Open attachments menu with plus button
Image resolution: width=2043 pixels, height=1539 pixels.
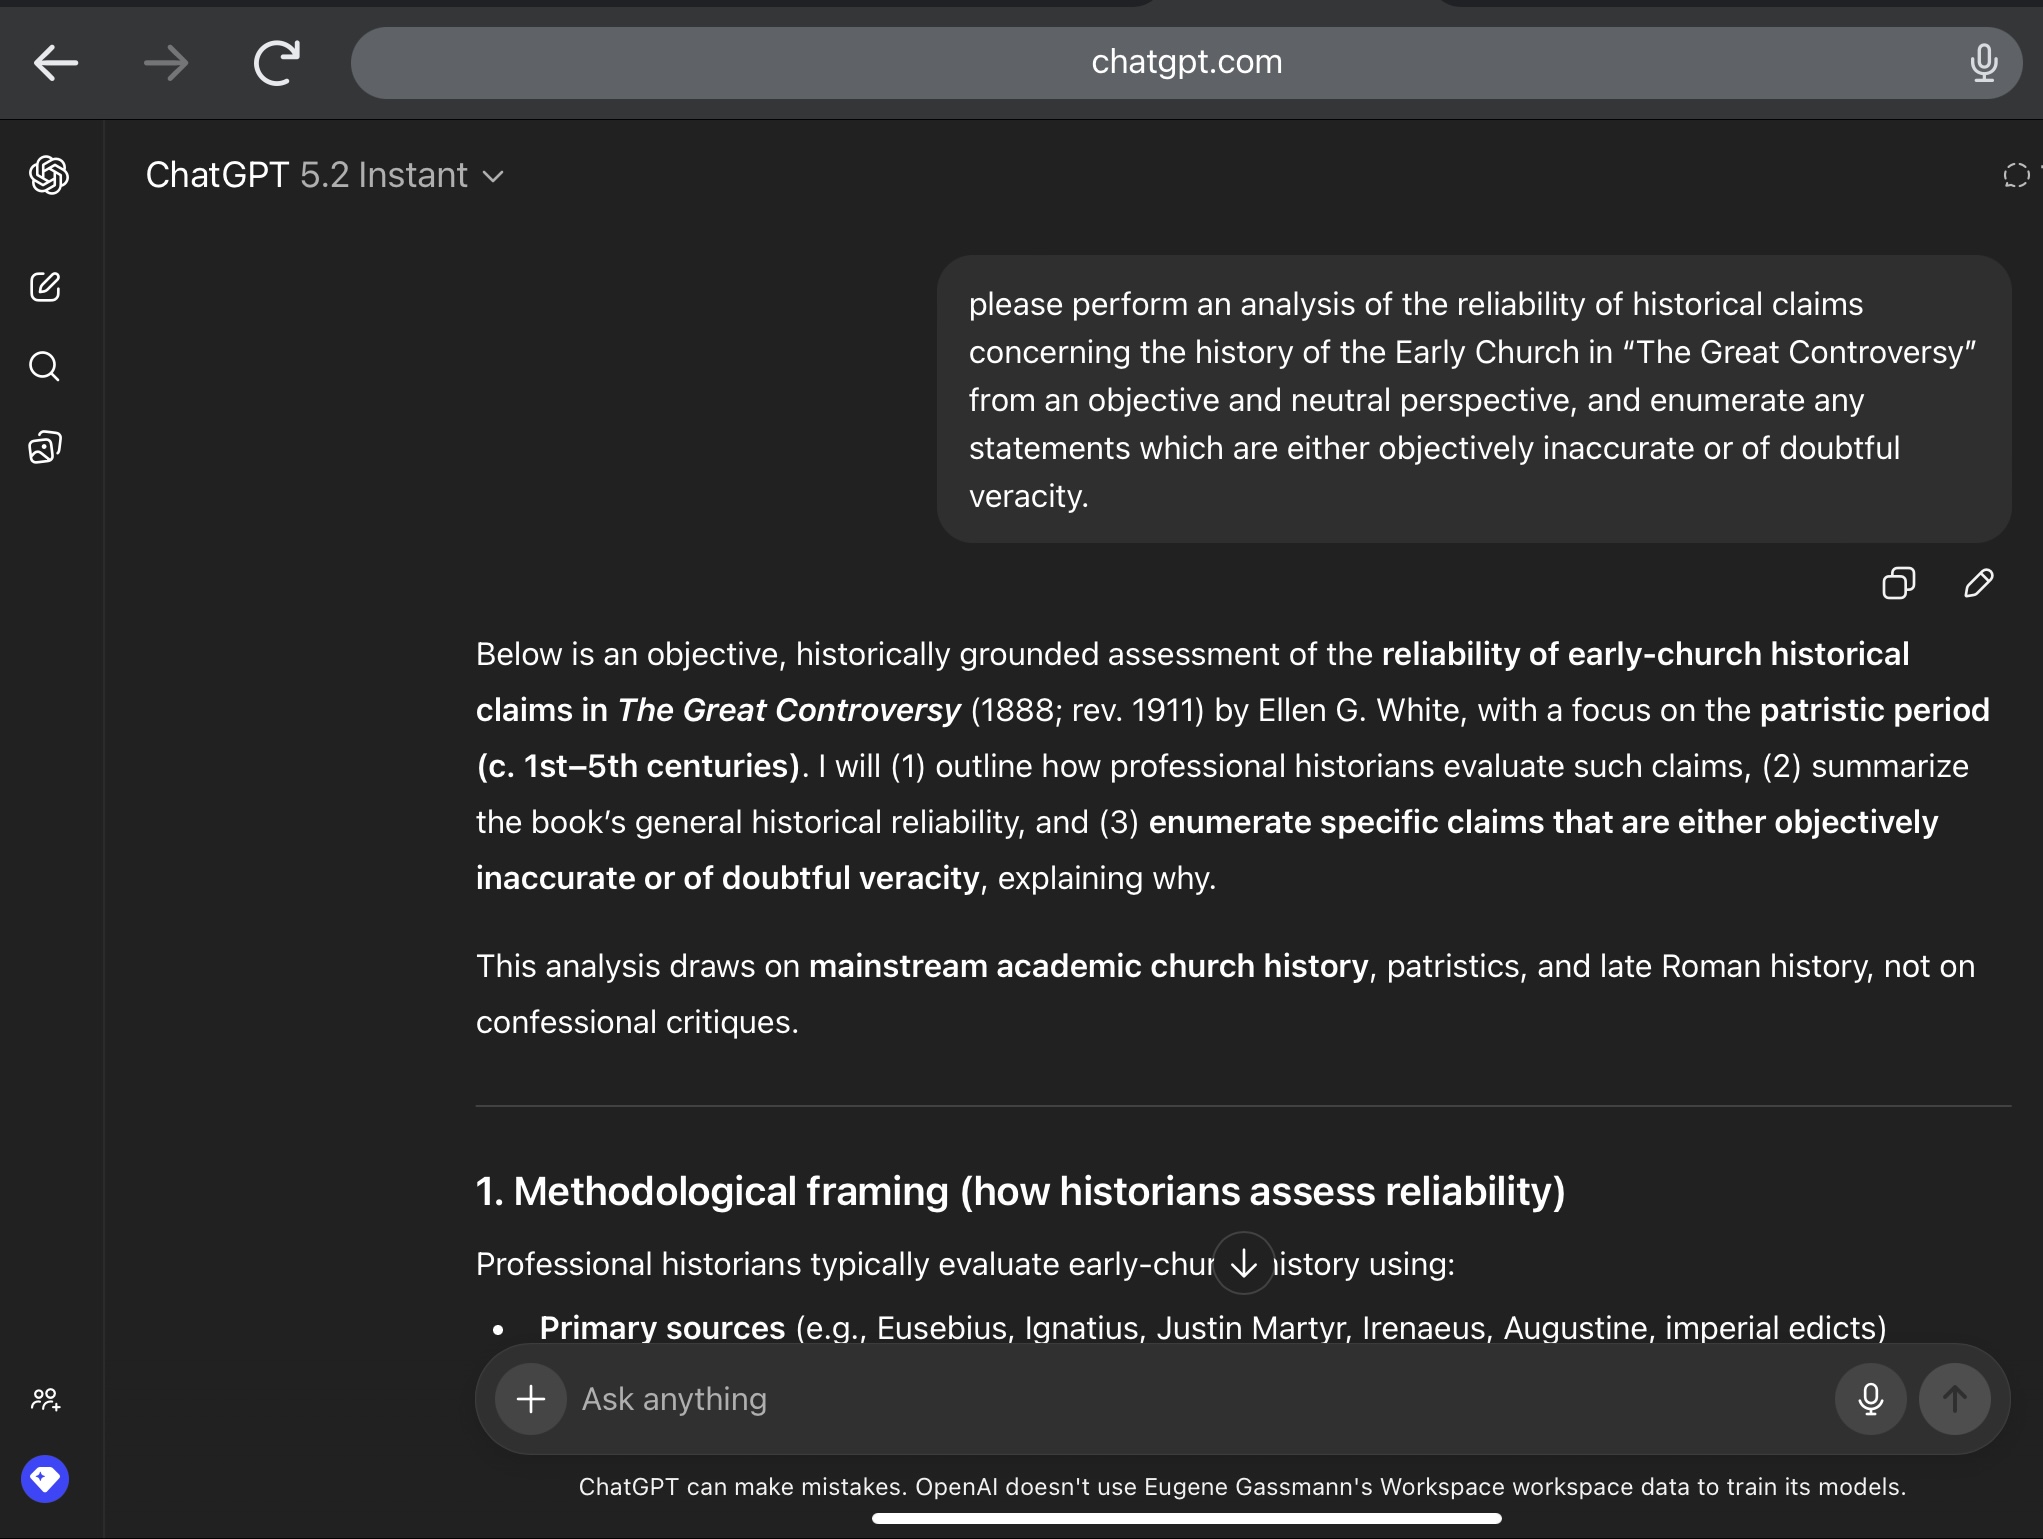(x=531, y=1399)
